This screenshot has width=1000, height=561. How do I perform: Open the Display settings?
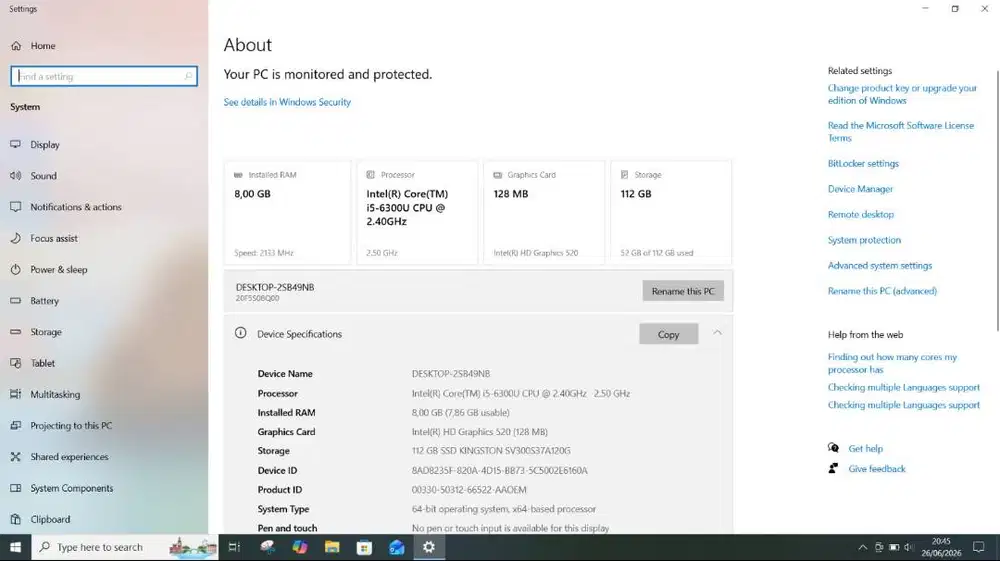45,145
